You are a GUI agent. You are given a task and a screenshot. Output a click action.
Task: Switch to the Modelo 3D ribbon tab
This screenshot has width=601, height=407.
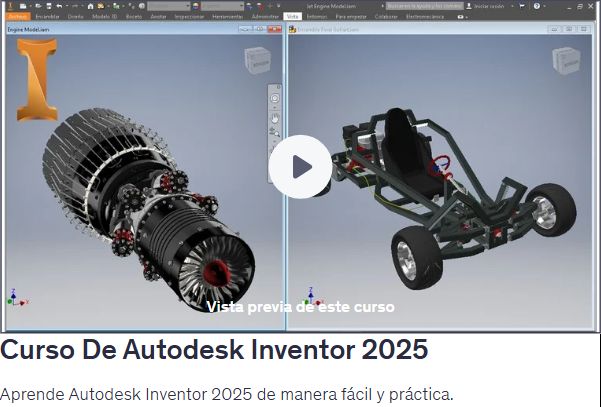pos(105,16)
